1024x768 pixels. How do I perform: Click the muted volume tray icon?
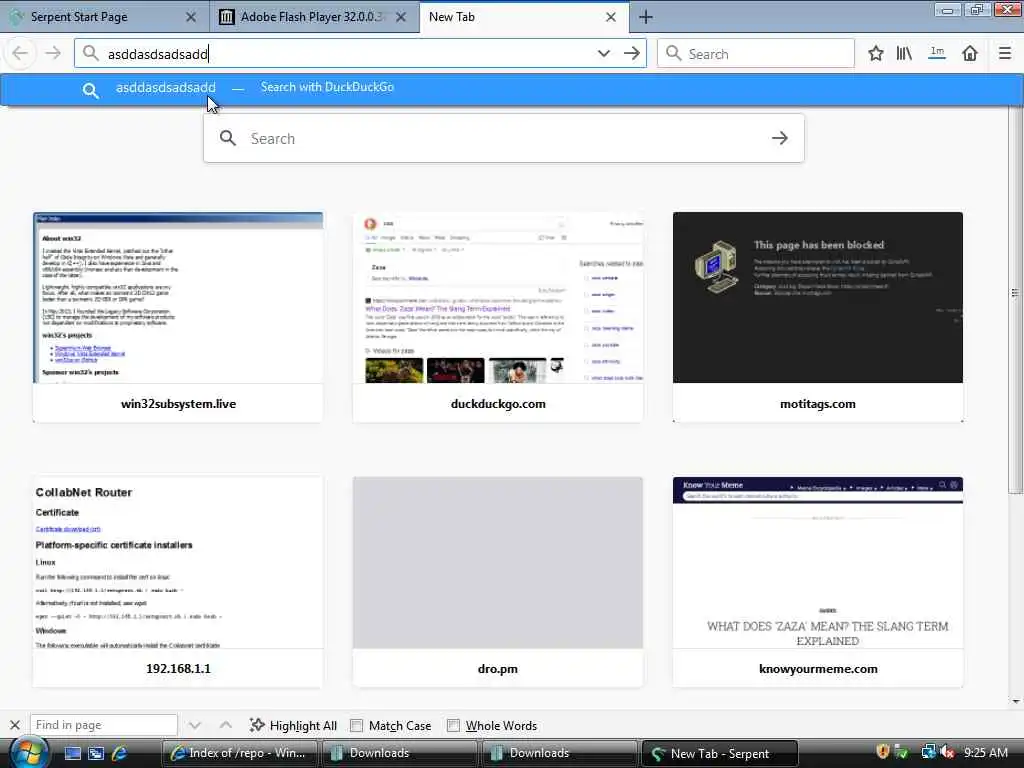(x=948, y=752)
